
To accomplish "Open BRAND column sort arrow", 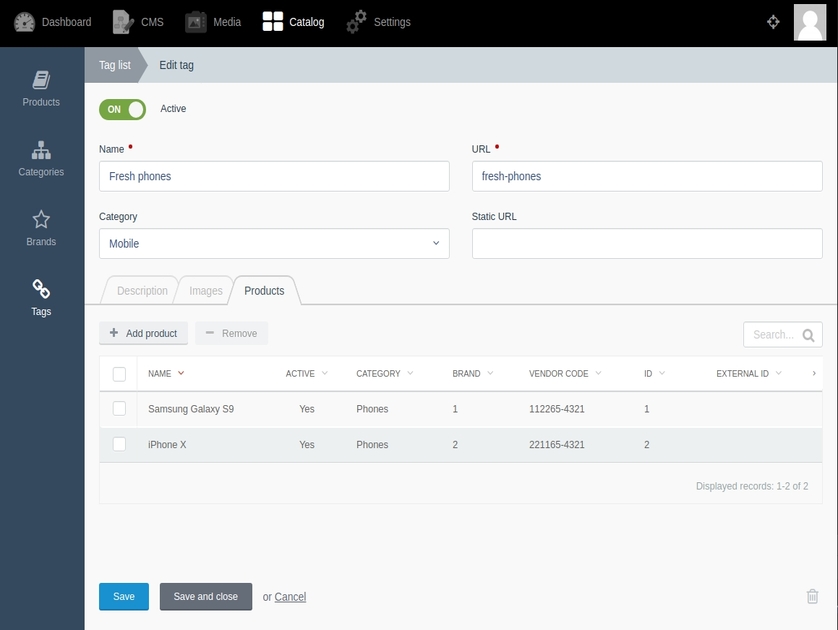I will click(490, 373).
